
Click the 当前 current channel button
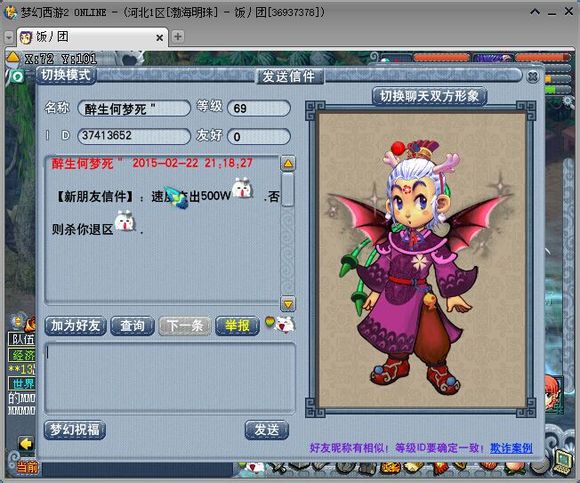[x=27, y=467]
